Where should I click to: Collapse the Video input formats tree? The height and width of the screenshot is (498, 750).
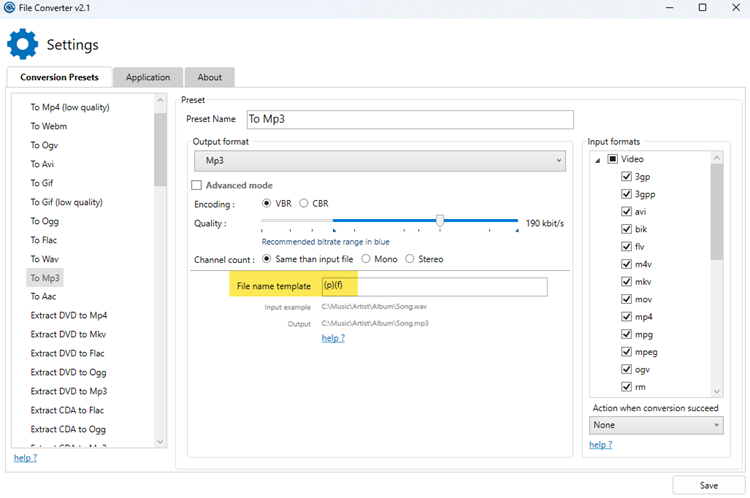click(x=598, y=159)
